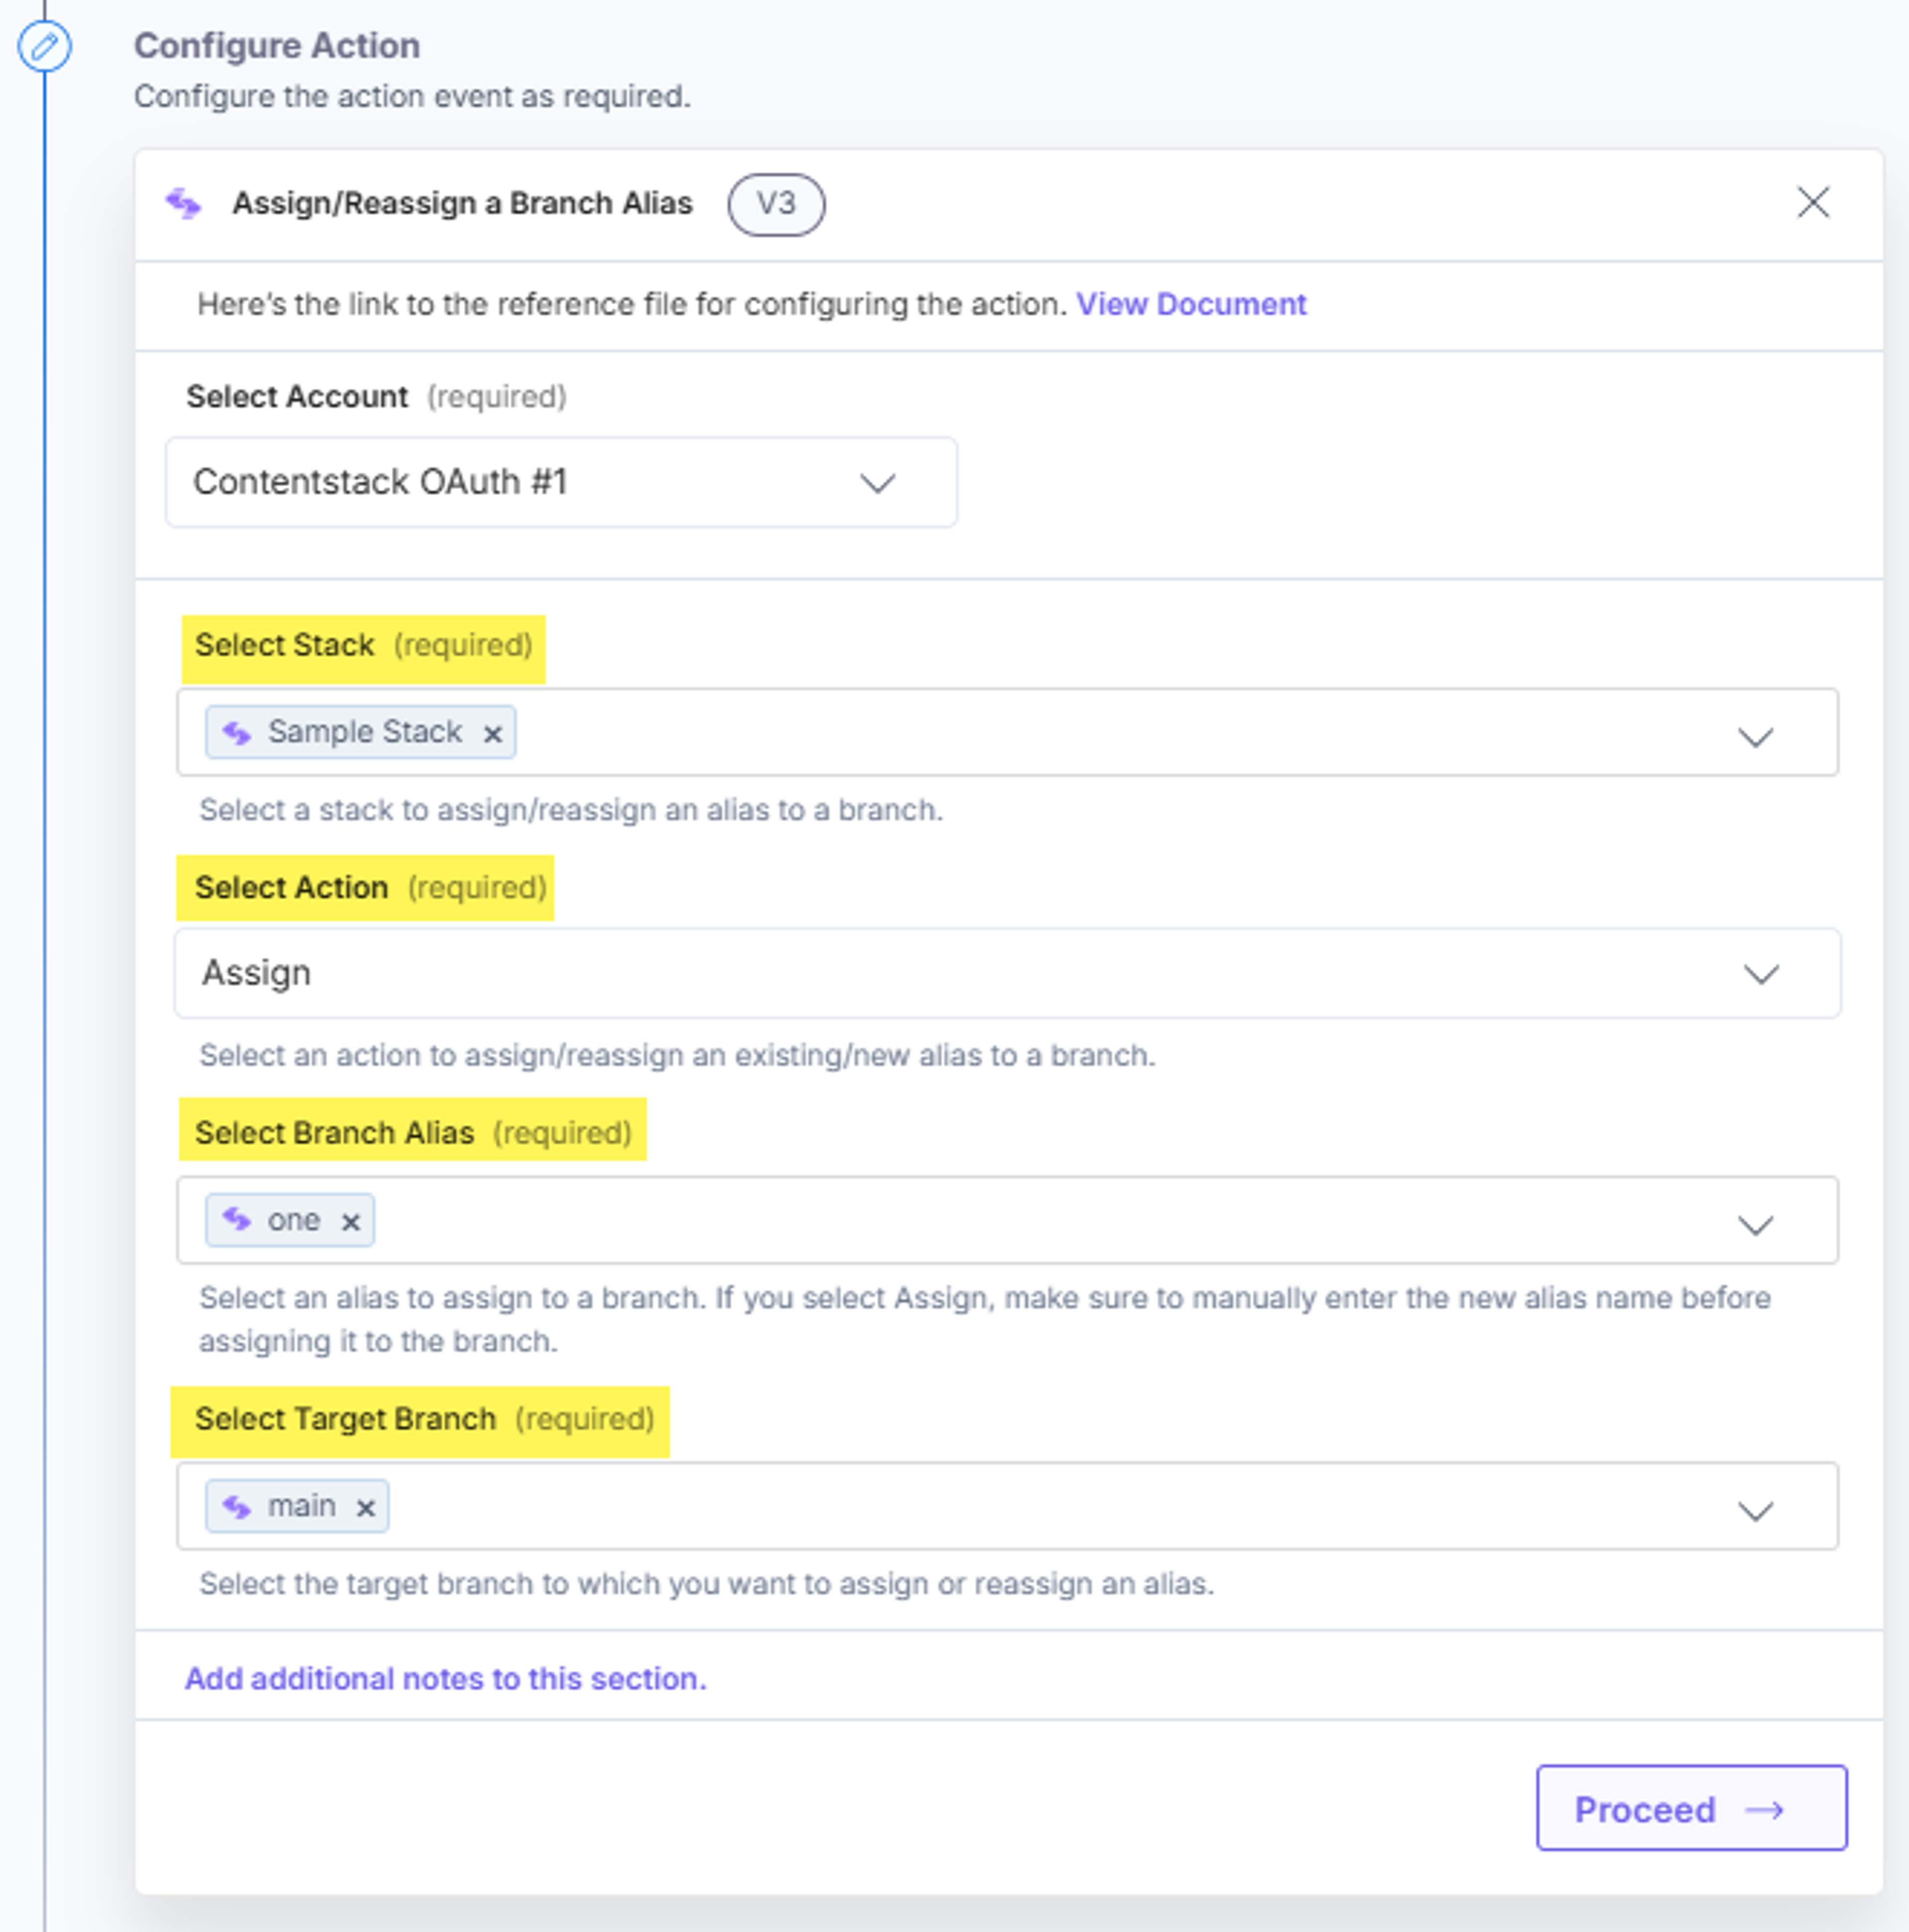Click the Proceed button
The height and width of the screenshot is (1932, 1909).
click(1691, 1808)
